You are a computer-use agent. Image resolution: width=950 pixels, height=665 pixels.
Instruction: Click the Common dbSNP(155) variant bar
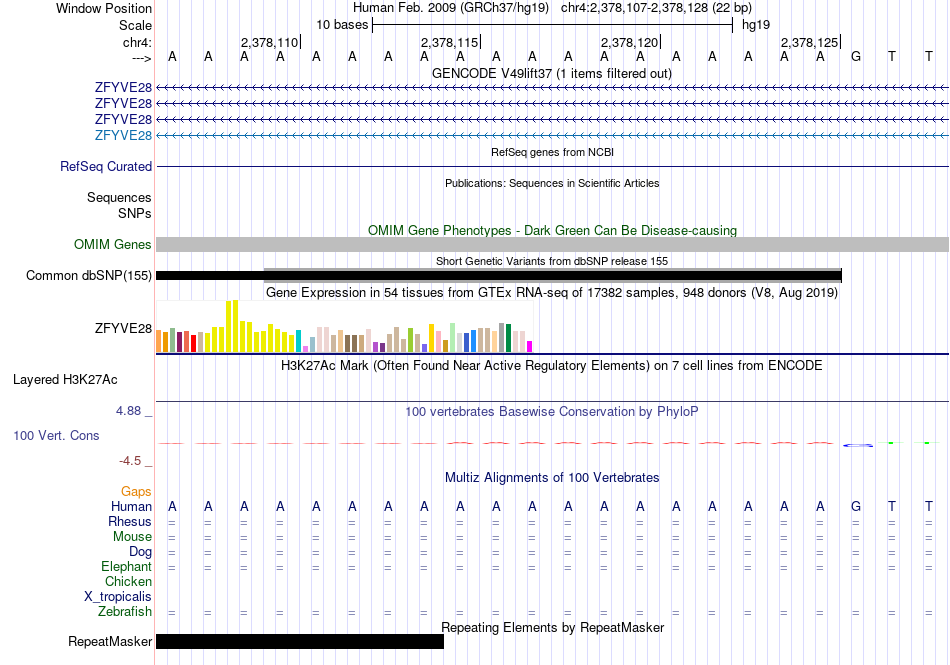tap(499, 276)
